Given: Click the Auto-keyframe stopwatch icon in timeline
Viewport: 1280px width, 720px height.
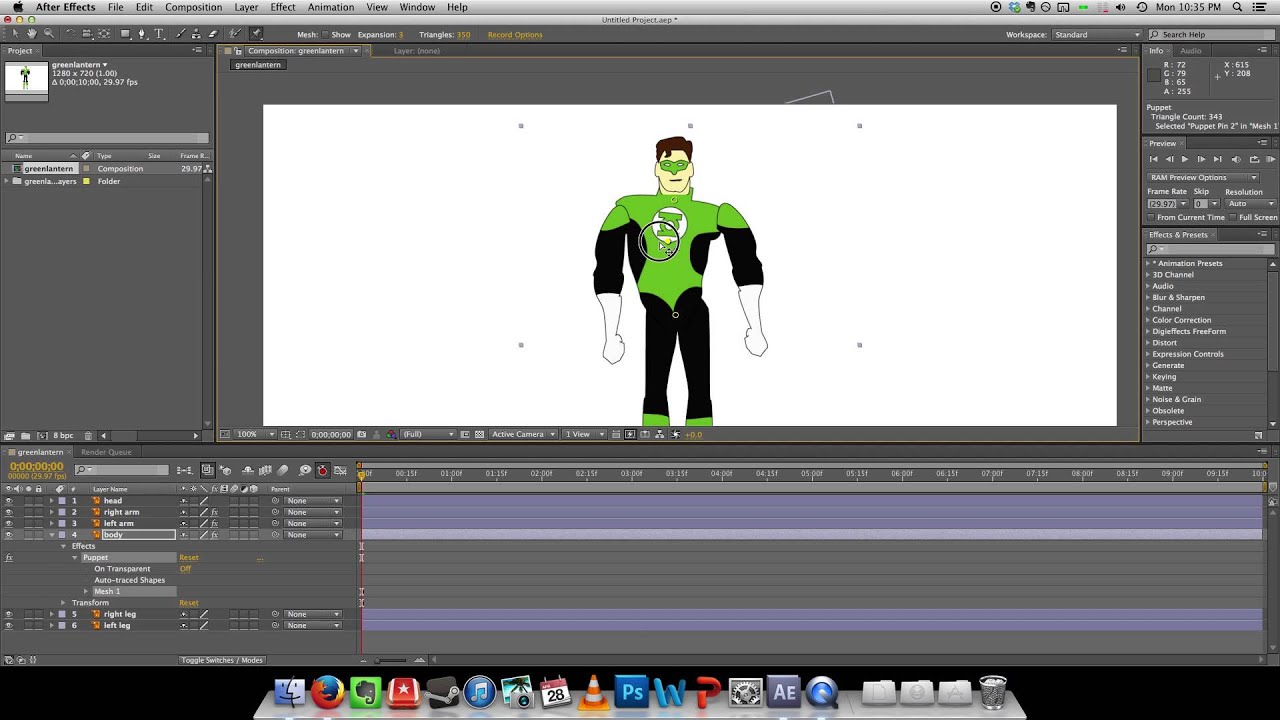Looking at the screenshot, I should click(x=323, y=470).
